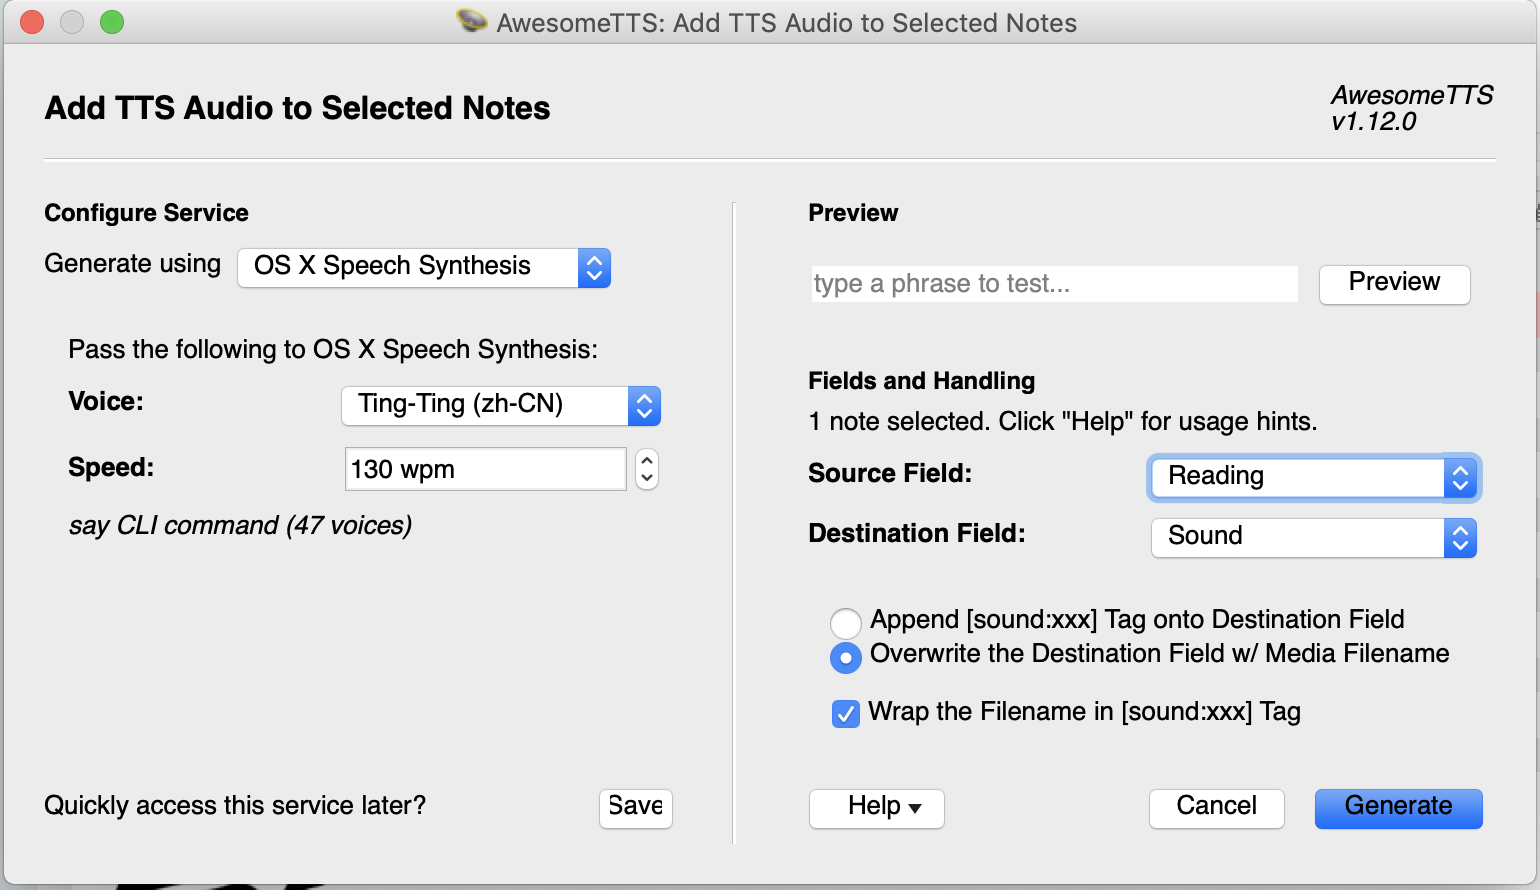
Task: Save this service preset for quick access
Action: pyautogui.click(x=636, y=808)
